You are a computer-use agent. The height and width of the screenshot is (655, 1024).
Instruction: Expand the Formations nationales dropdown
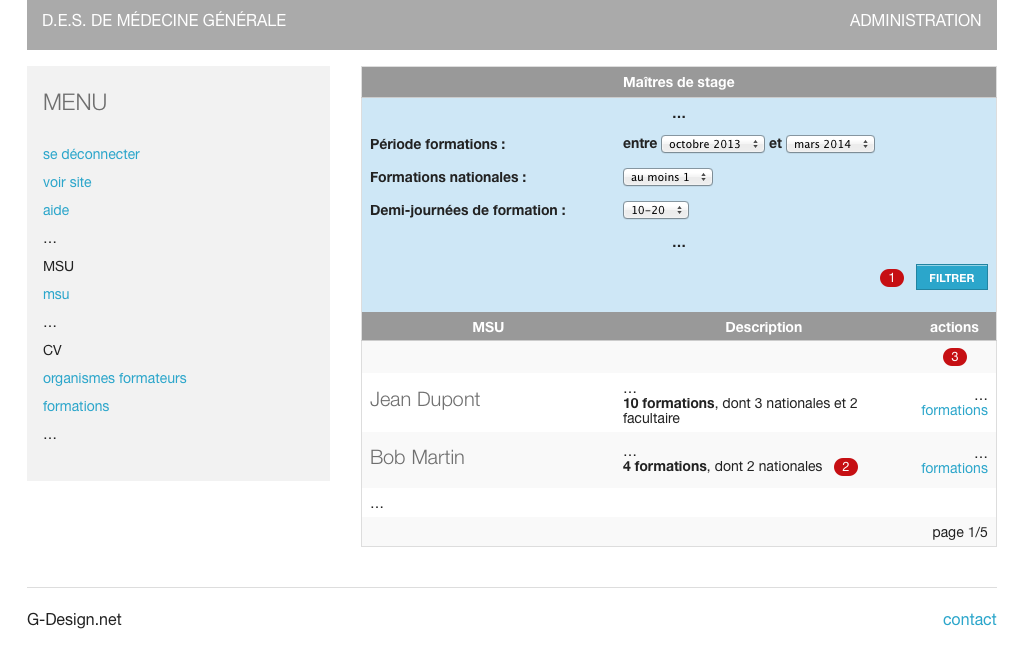pyautogui.click(x=667, y=177)
